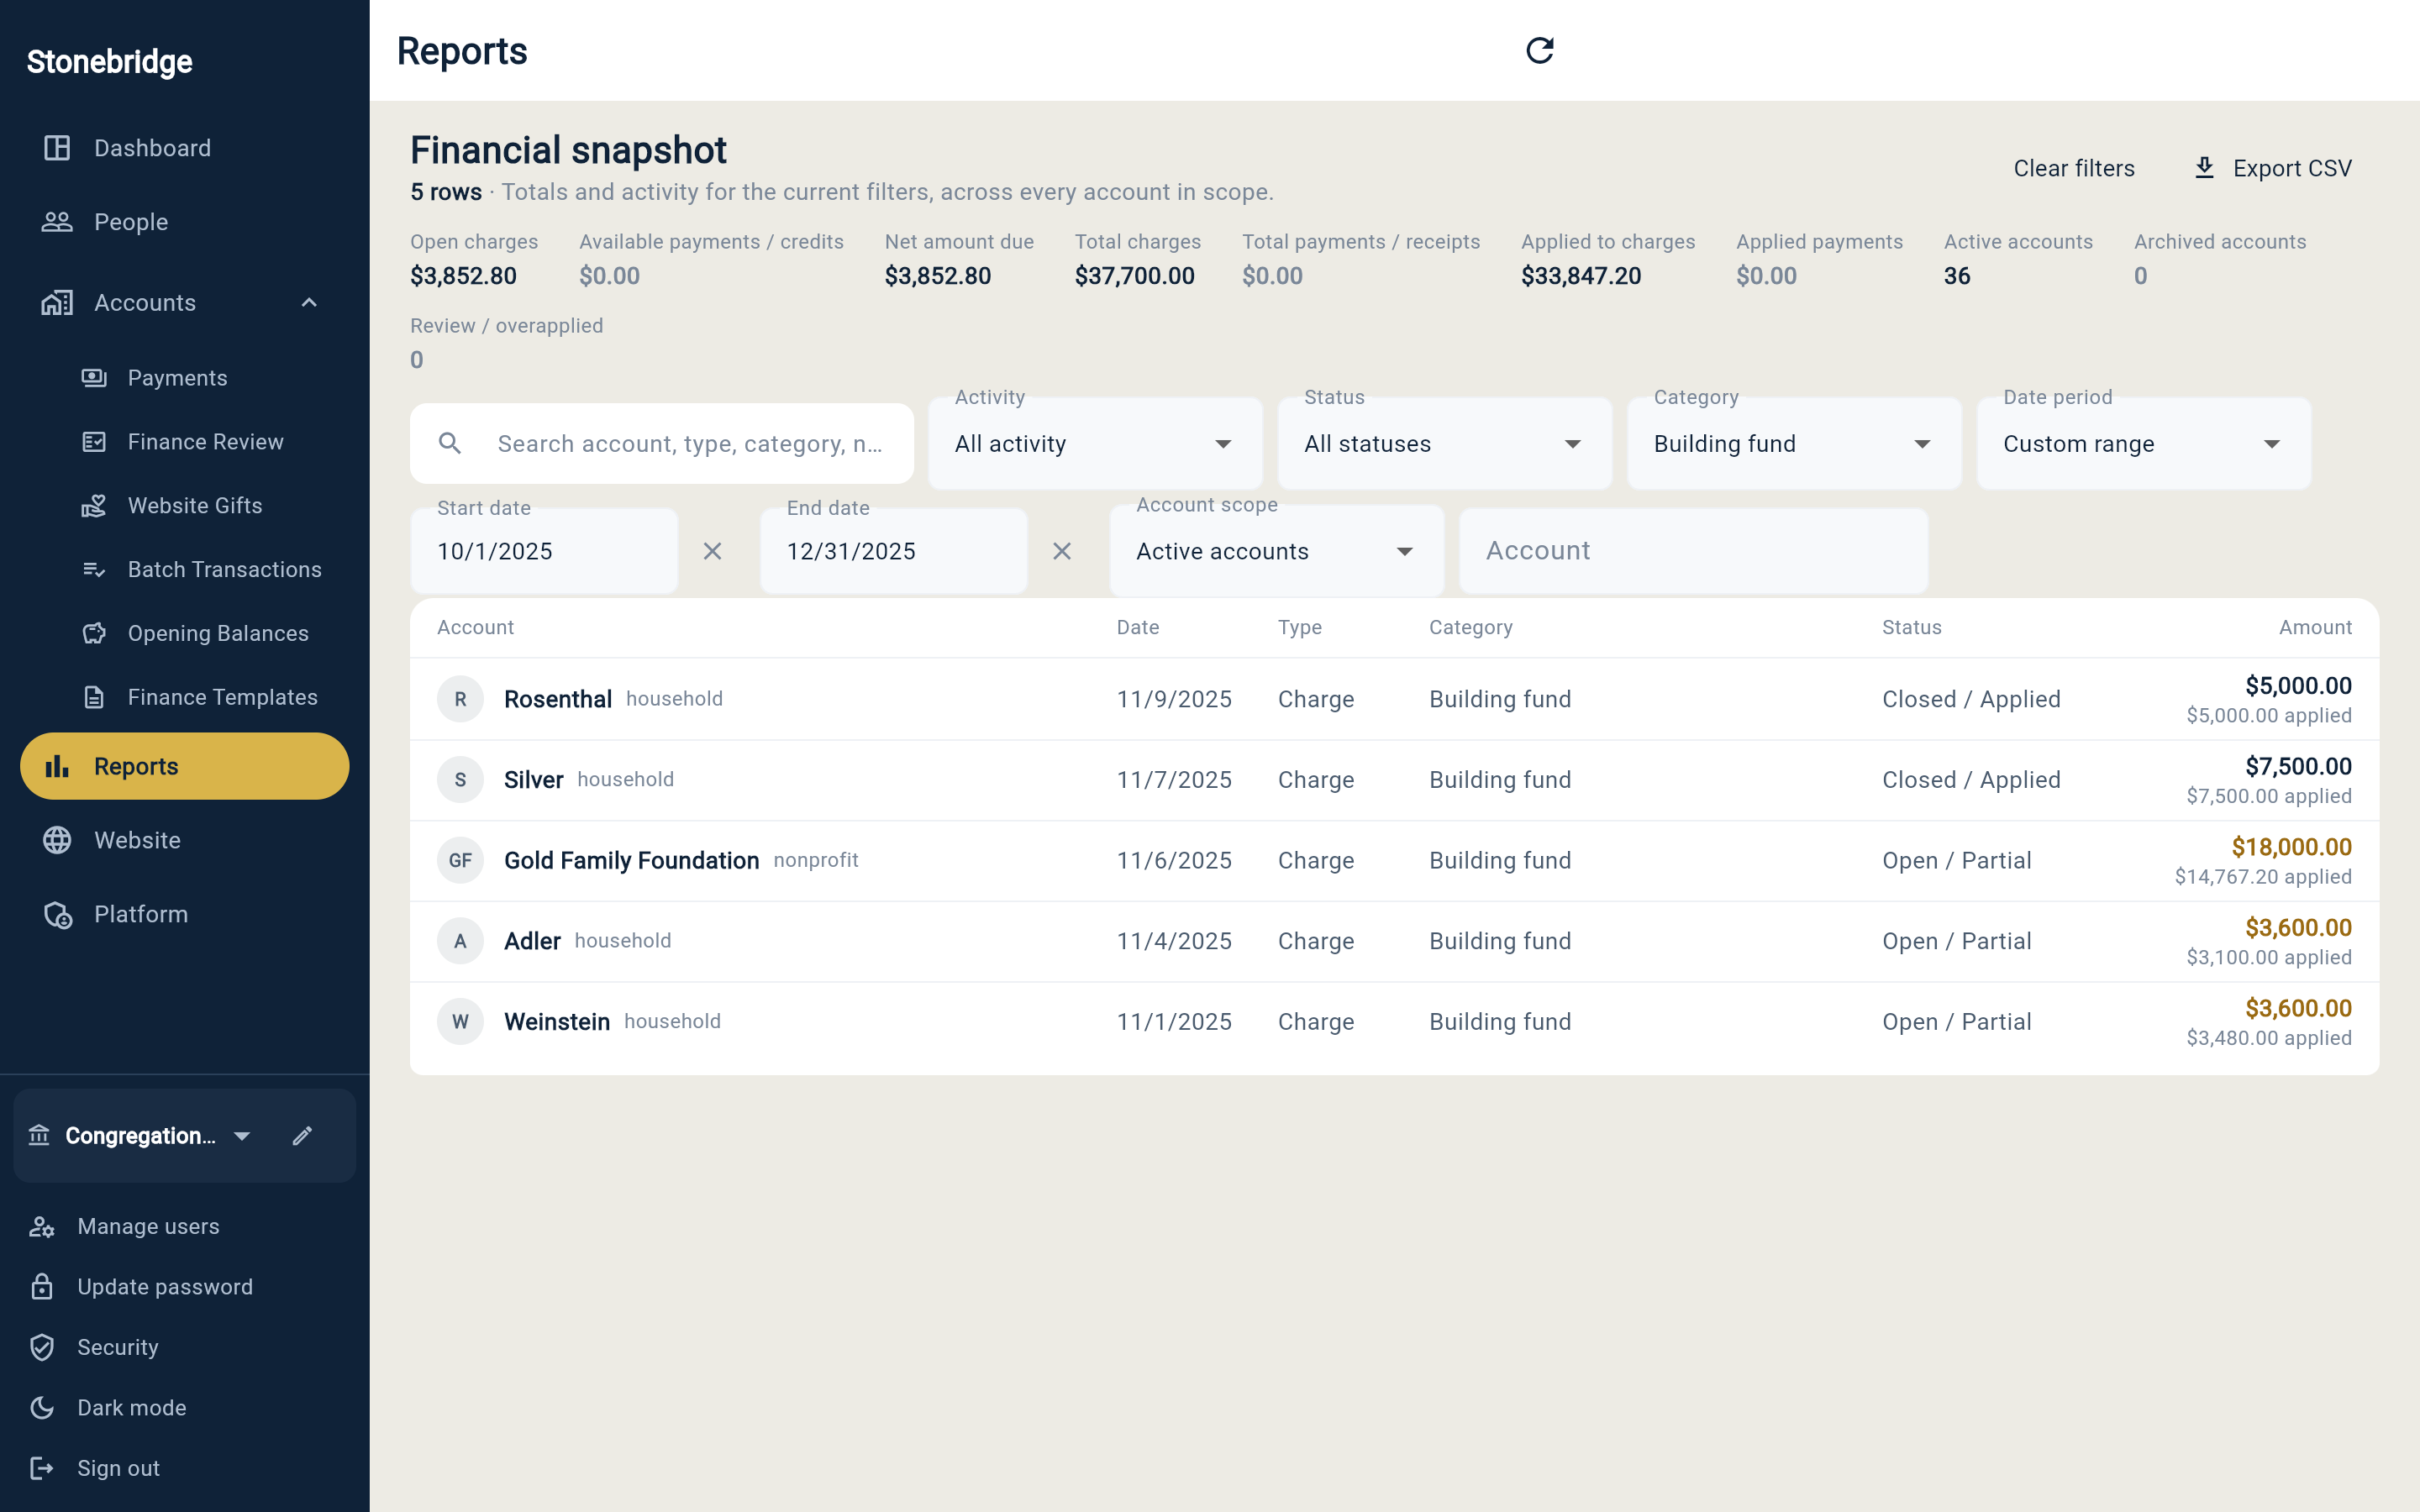Click the End date field 12/31/2025
Viewport: 2420px width, 1512px height.
coord(893,551)
